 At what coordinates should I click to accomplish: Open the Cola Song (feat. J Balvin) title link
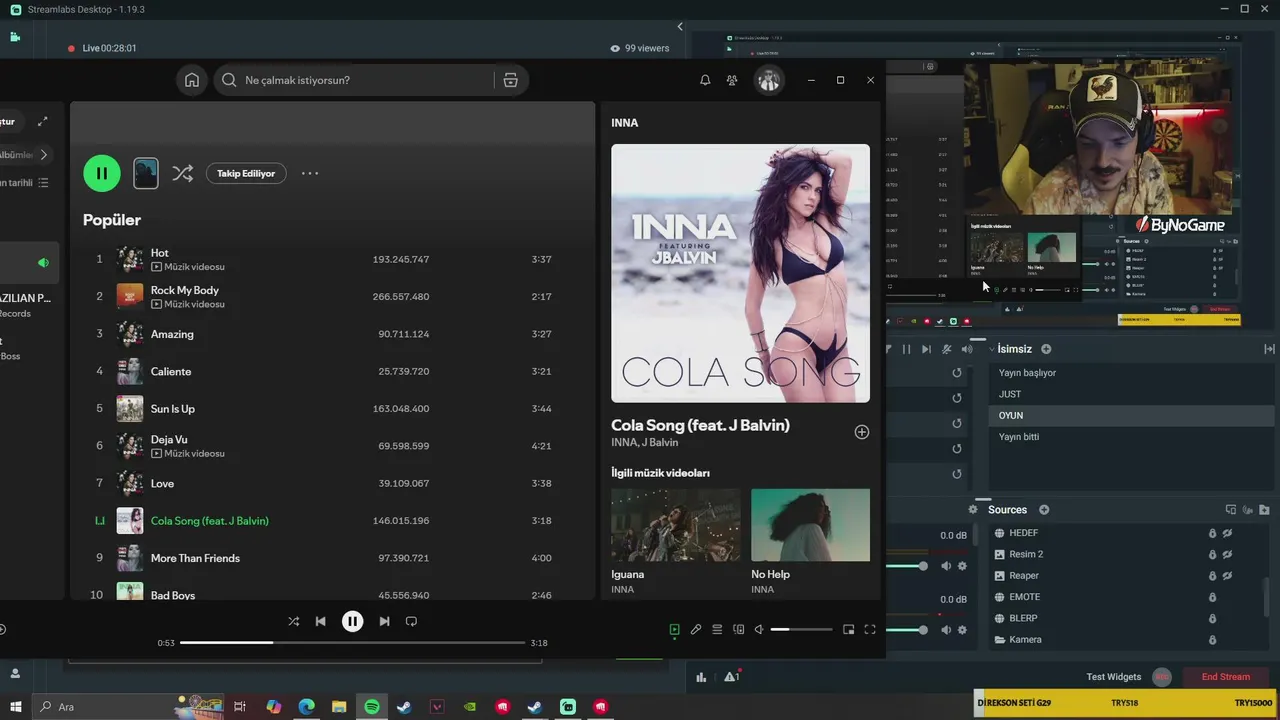click(x=700, y=425)
